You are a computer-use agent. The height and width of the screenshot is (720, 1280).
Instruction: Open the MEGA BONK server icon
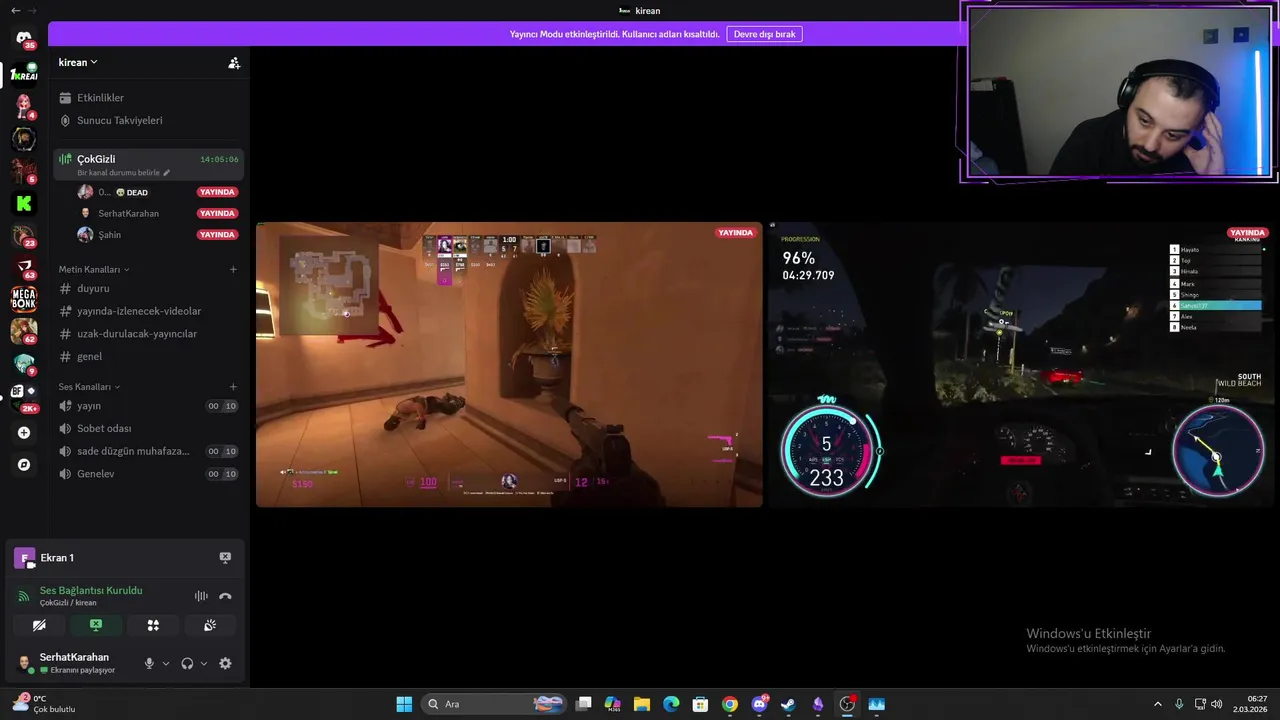24,298
